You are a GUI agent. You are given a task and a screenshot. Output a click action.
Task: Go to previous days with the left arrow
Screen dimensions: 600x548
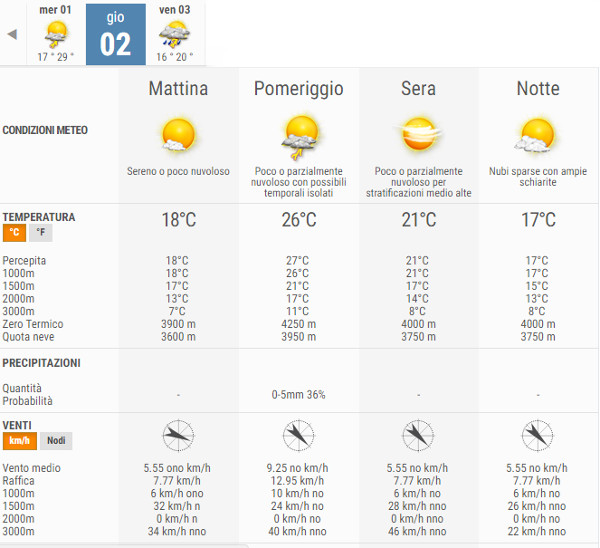coord(12,34)
